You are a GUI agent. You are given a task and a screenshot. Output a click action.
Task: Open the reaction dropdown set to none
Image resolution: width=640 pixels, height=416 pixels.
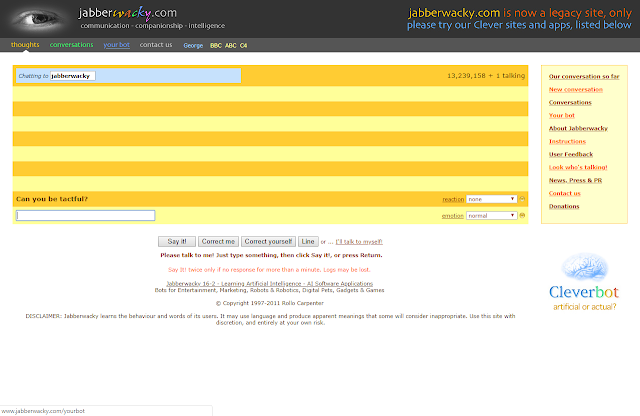pos(491,199)
